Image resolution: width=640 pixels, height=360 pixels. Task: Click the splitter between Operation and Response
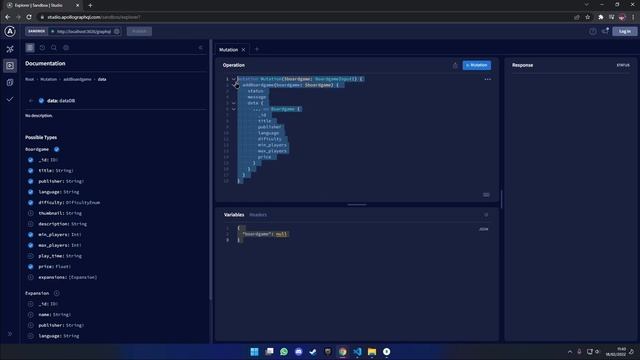point(501,199)
